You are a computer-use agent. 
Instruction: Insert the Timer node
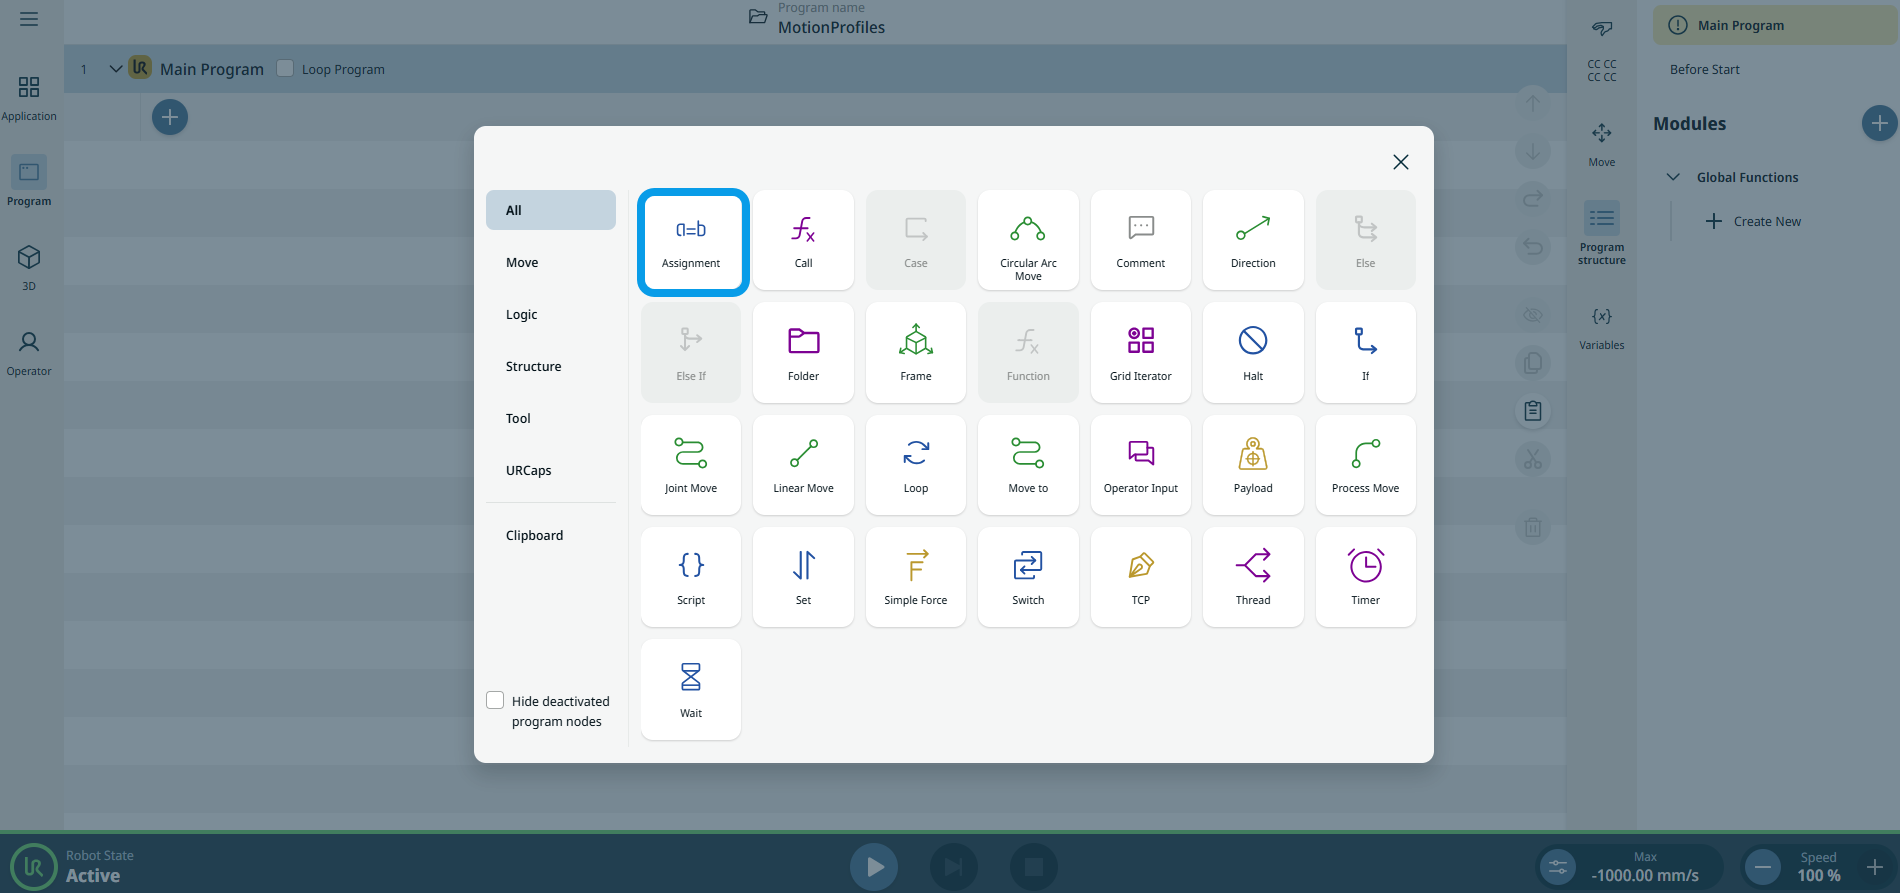(x=1365, y=577)
